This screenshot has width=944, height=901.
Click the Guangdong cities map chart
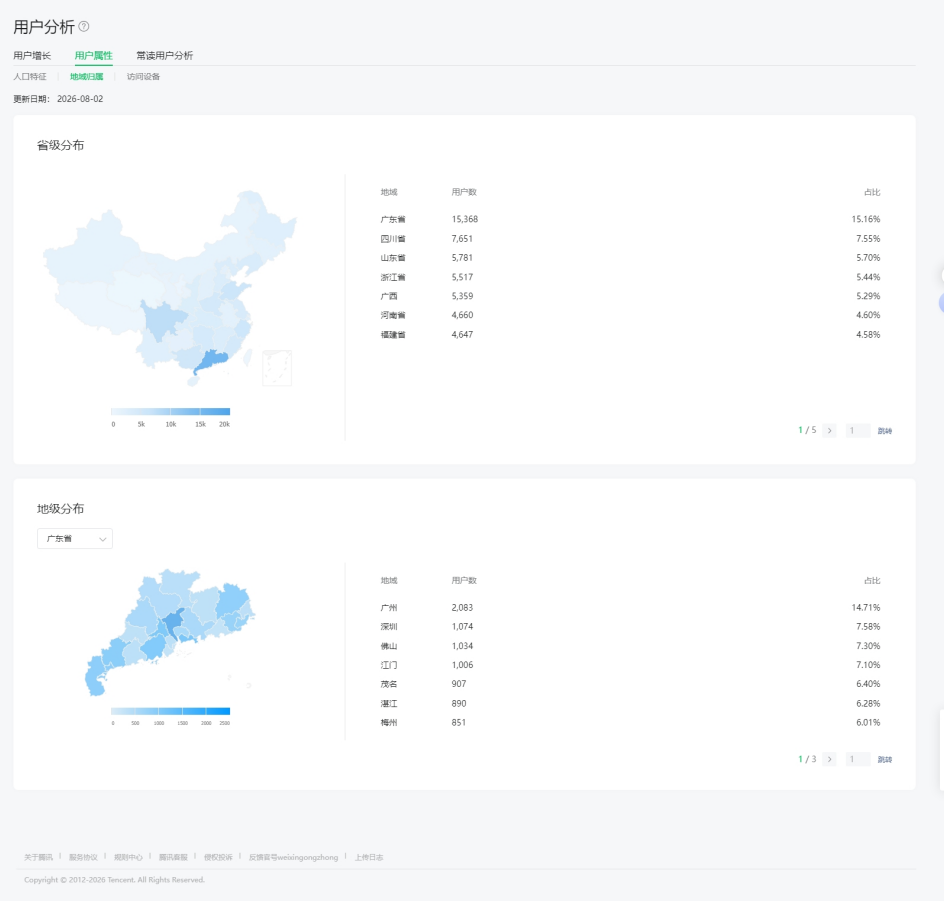[170, 632]
